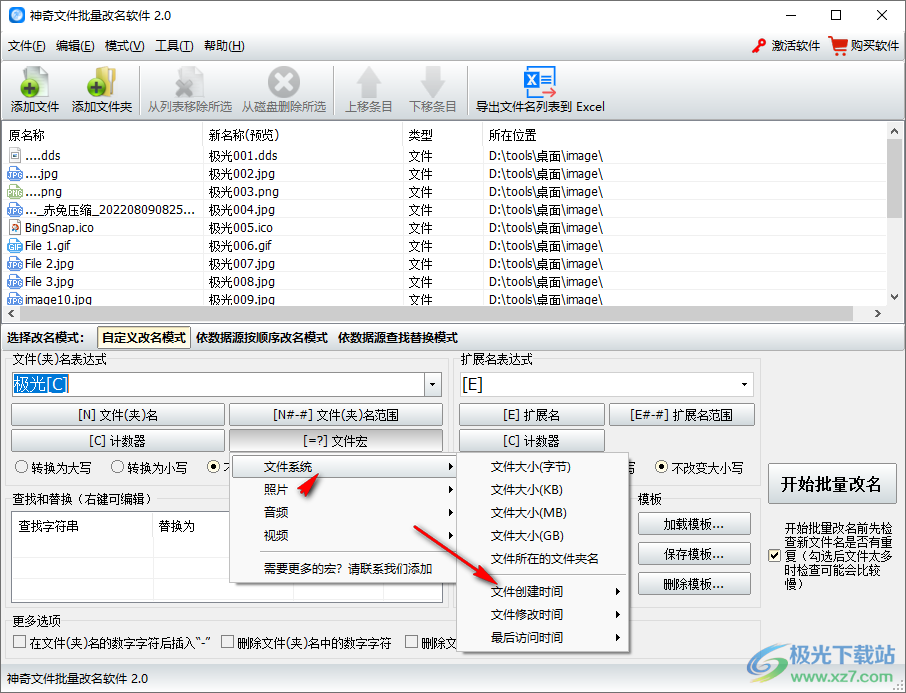
Task: Click the Original Name column header
Action: (104, 135)
